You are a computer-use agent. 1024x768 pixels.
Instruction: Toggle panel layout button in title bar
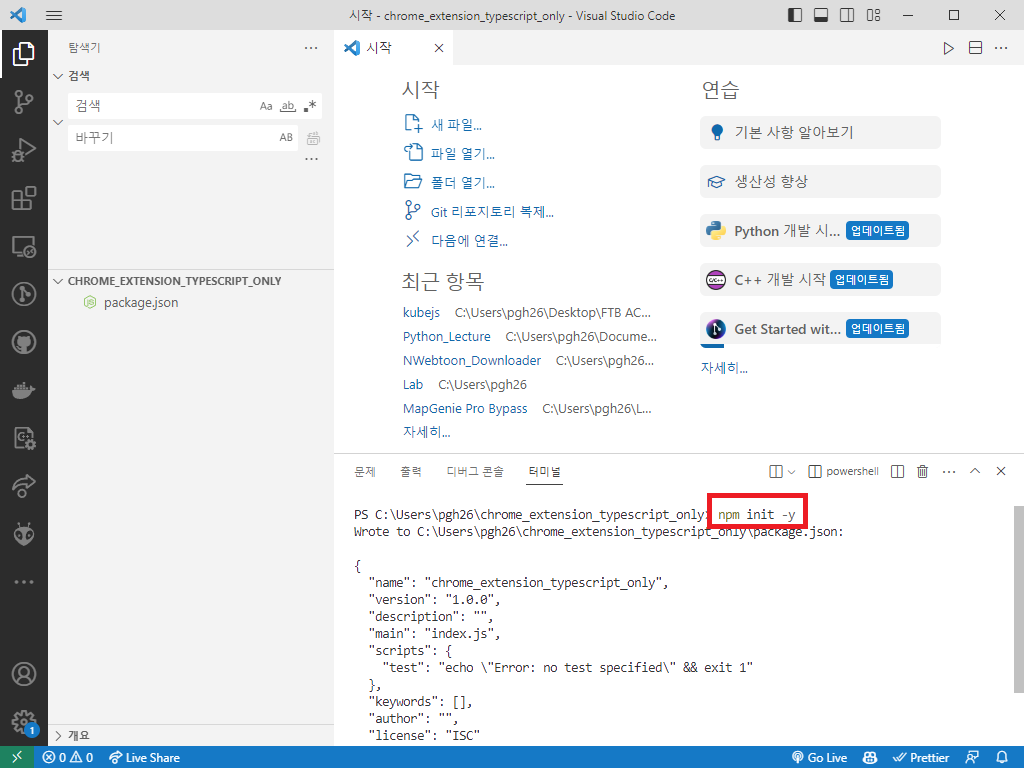[821, 15]
